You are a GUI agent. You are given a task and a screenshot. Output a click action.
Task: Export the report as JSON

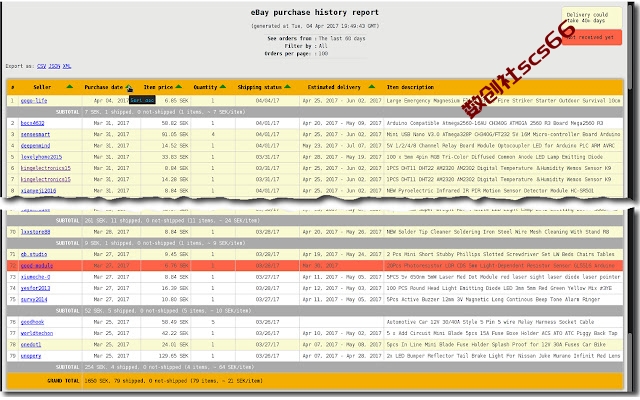[x=54, y=66]
